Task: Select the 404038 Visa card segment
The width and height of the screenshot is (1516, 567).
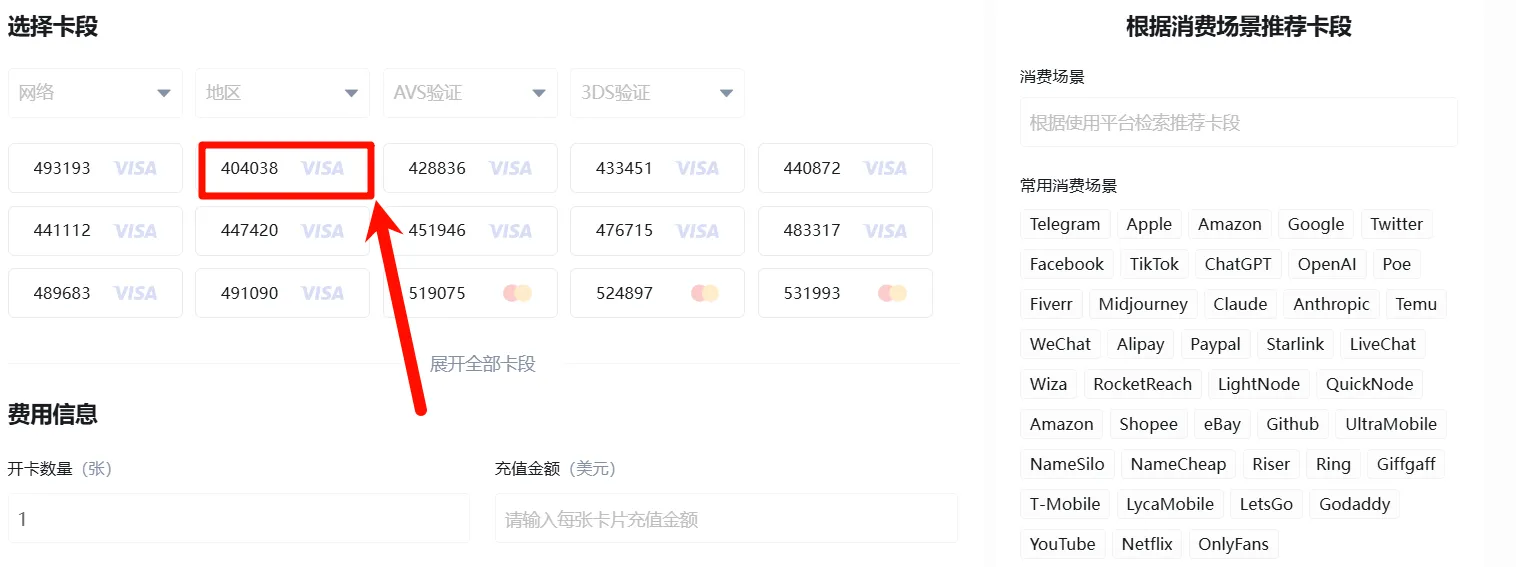Action: [x=282, y=168]
